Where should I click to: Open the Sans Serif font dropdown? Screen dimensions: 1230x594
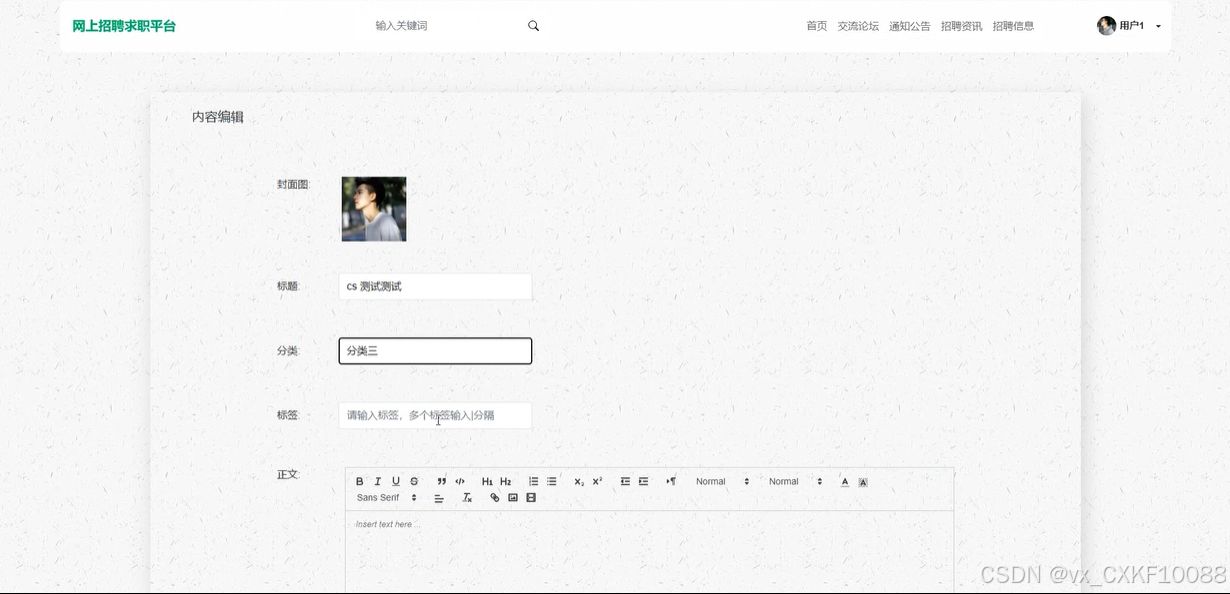coord(386,498)
